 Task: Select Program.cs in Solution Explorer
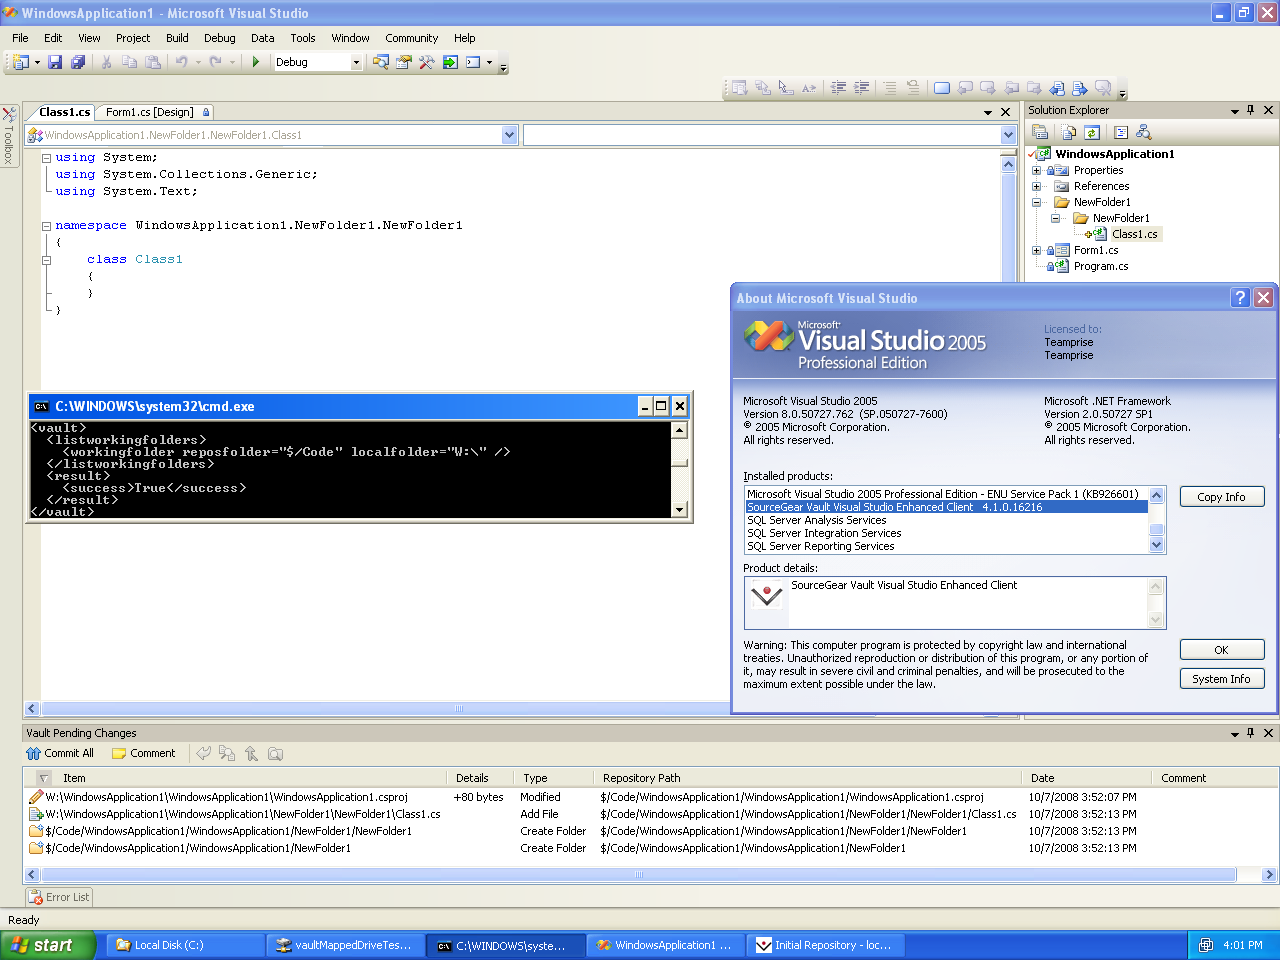(x=1101, y=266)
